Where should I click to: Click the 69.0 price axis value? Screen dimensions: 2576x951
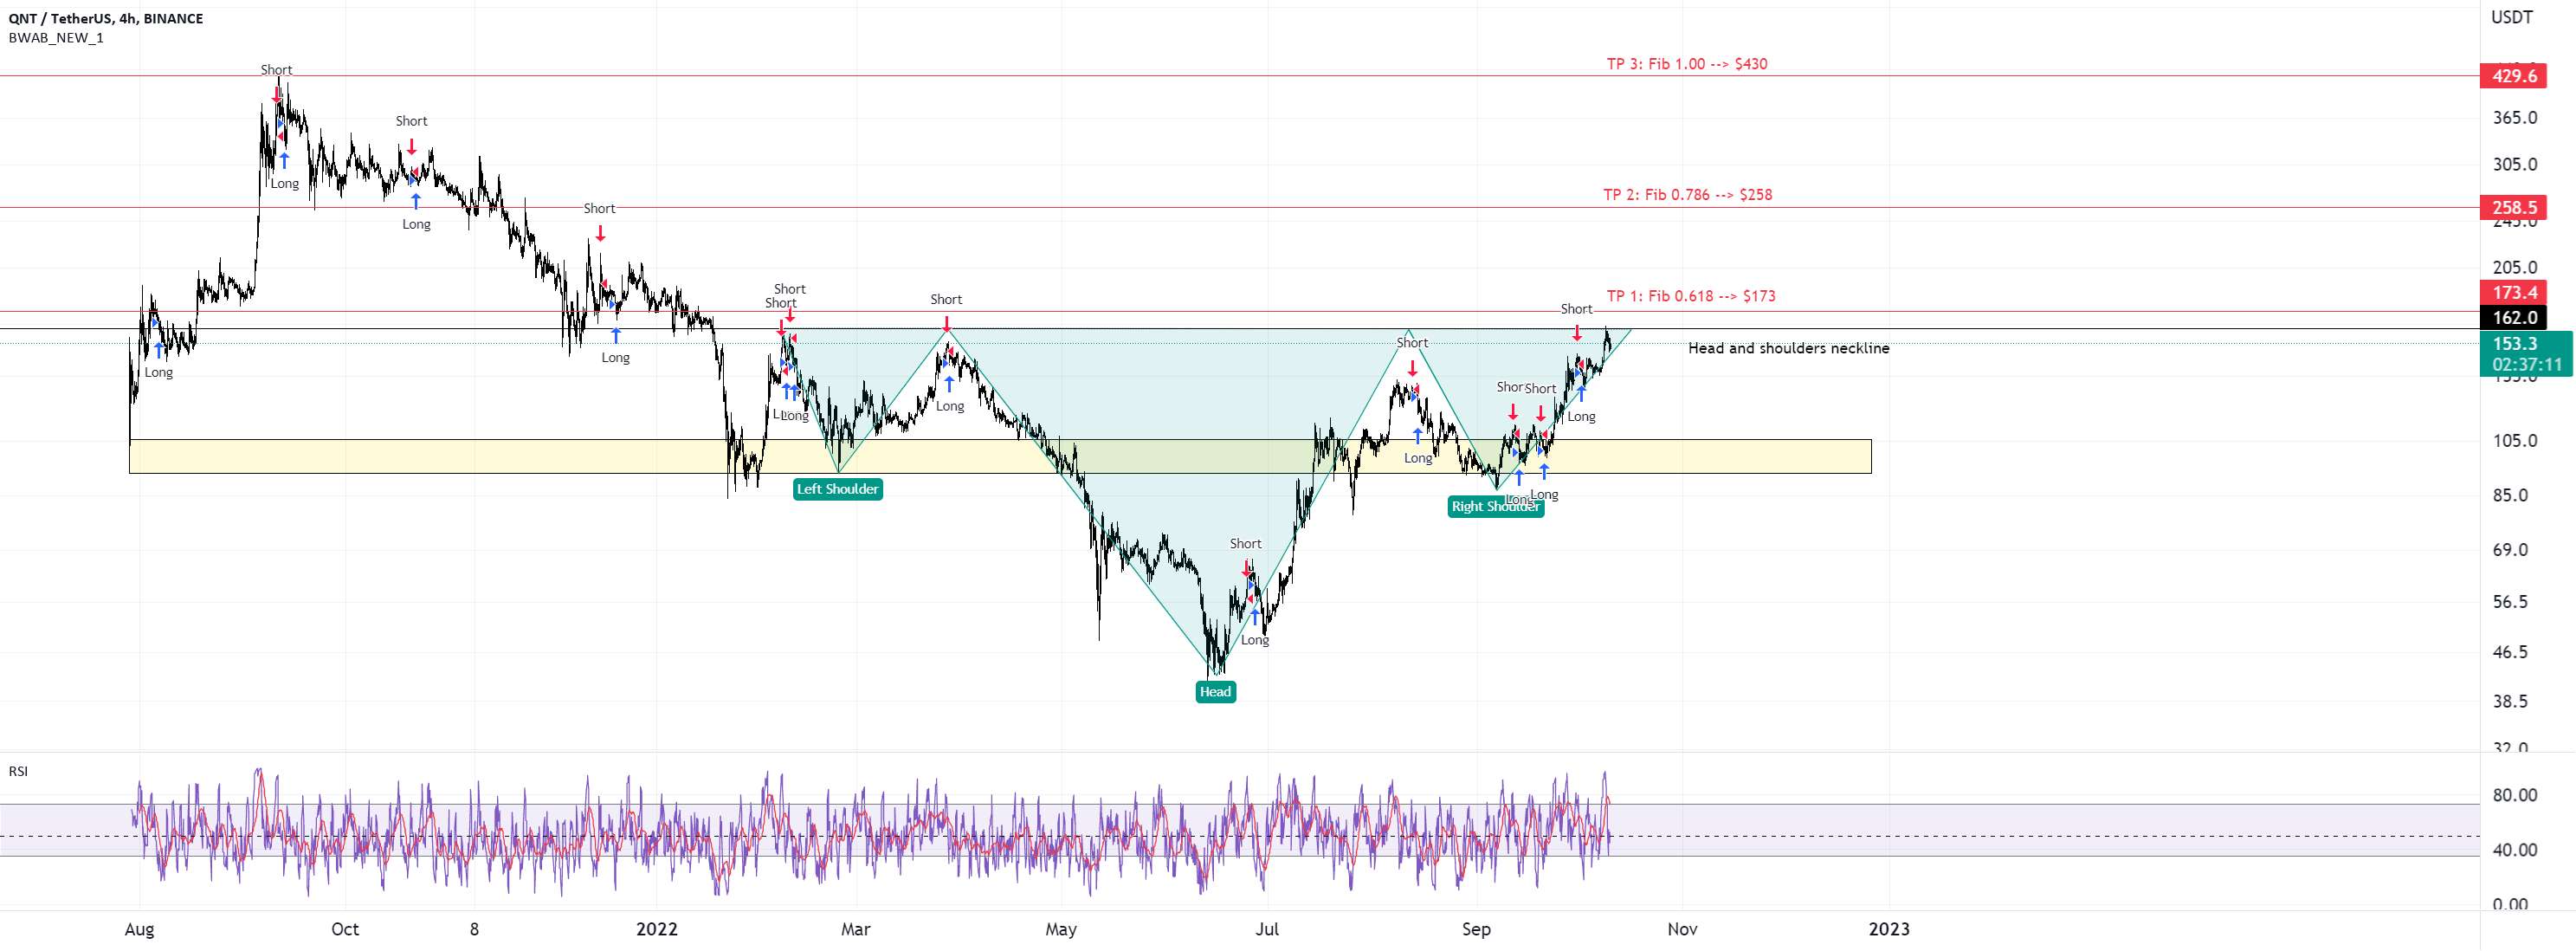click(x=2511, y=550)
